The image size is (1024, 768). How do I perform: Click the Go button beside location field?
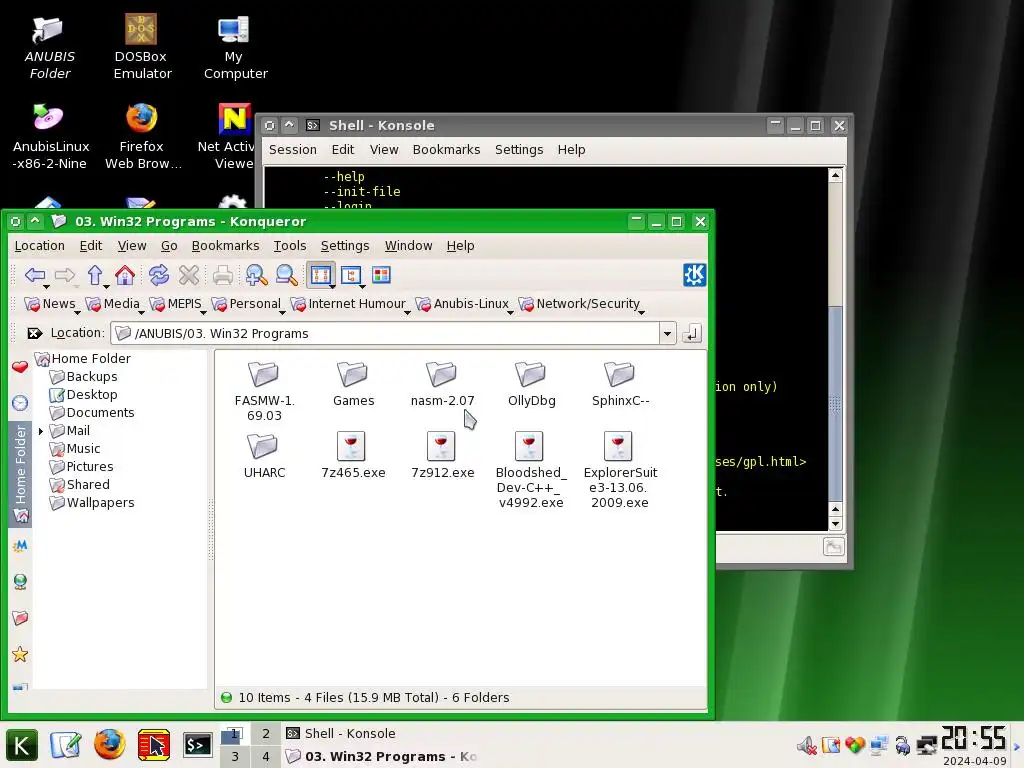692,334
